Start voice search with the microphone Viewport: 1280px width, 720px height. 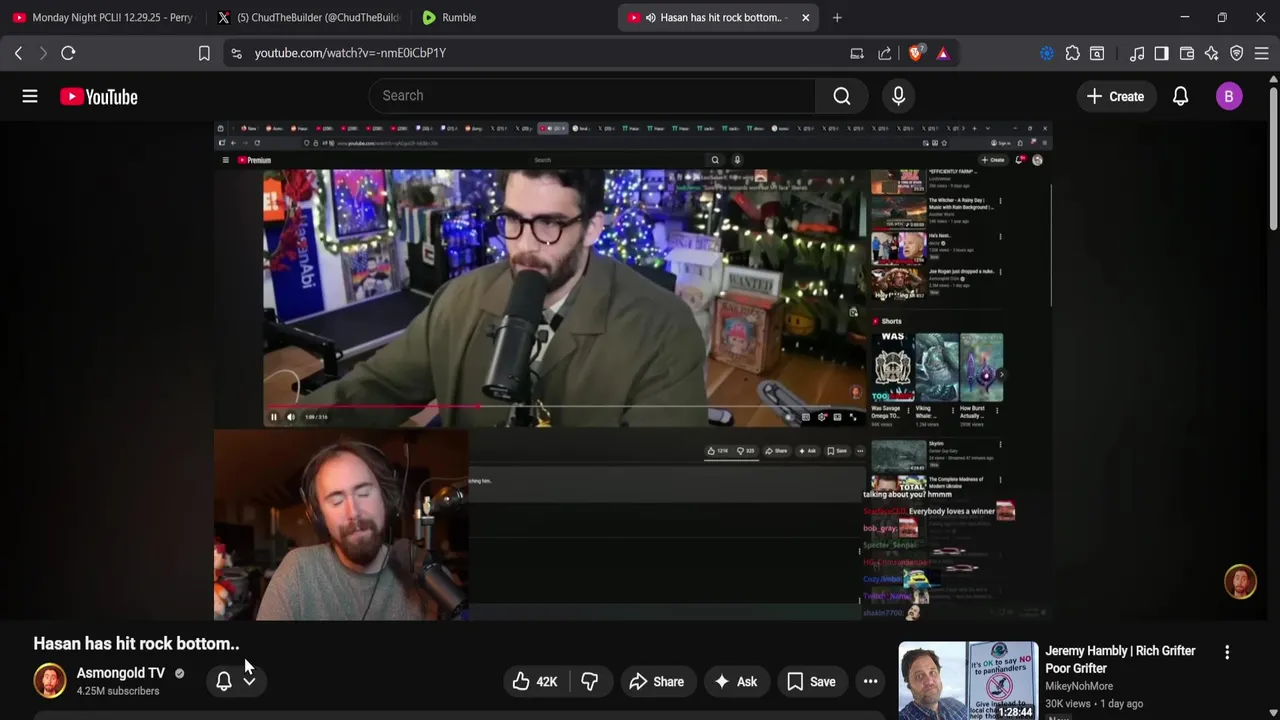(x=898, y=96)
